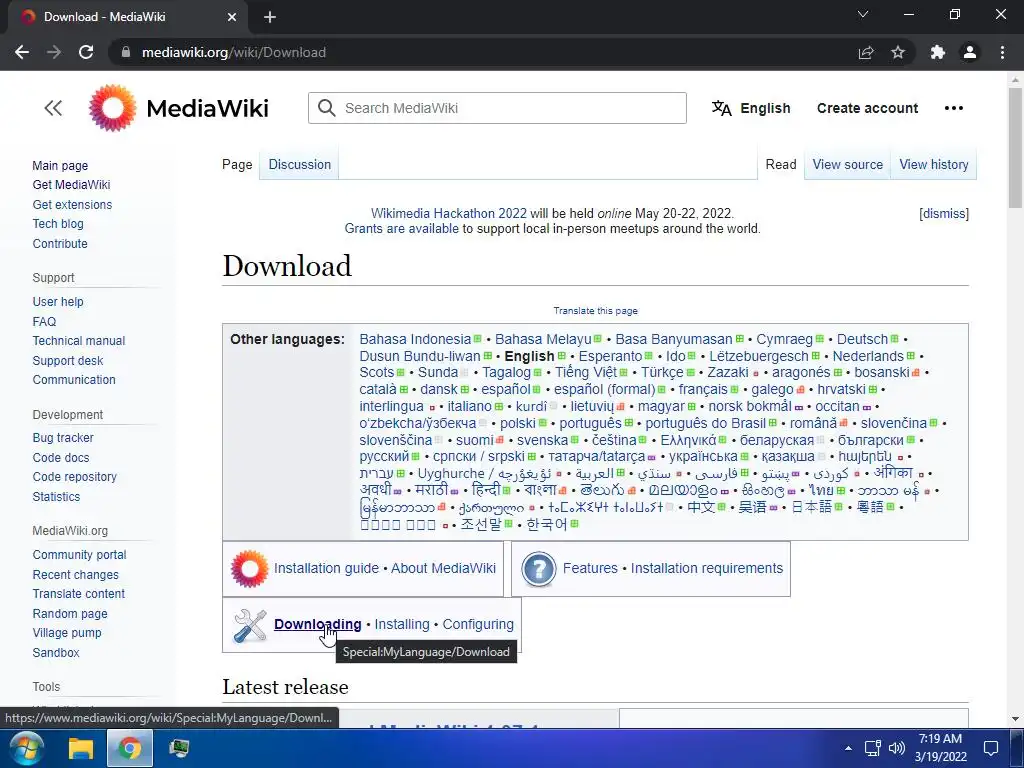The height and width of the screenshot is (768, 1024).
Task: Click the Create account link
Action: click(867, 108)
